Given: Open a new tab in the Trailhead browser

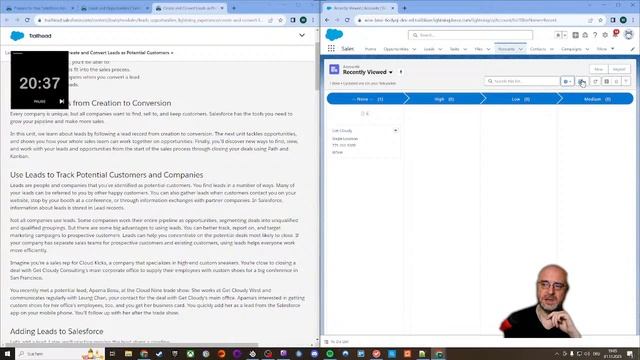Looking at the screenshot, I should (234, 8).
